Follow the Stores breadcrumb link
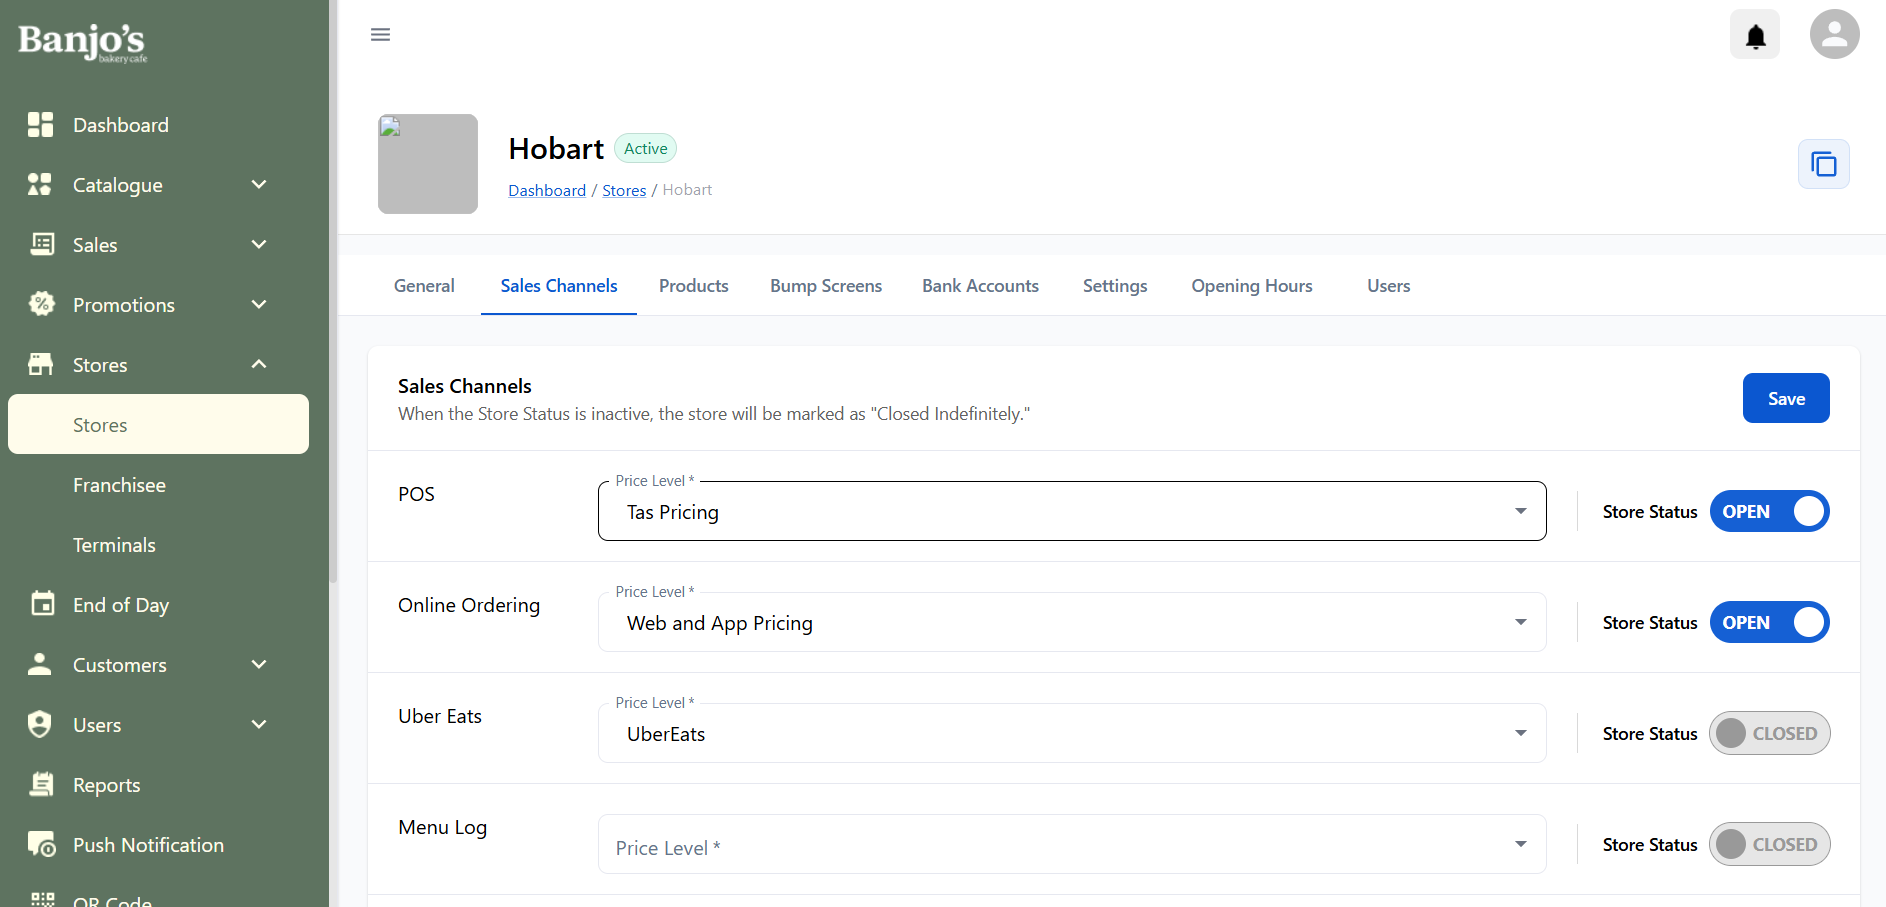 pyautogui.click(x=623, y=190)
